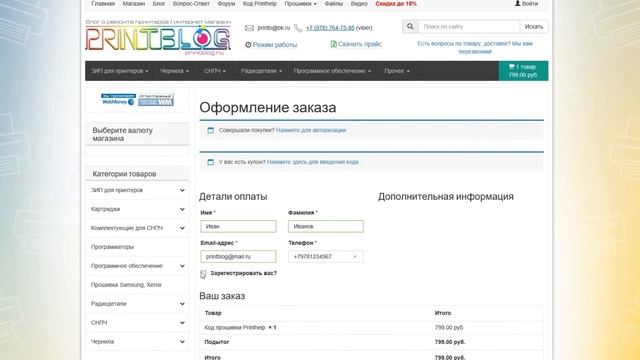Open the СНПЧ navbar dropdown

tap(215, 71)
